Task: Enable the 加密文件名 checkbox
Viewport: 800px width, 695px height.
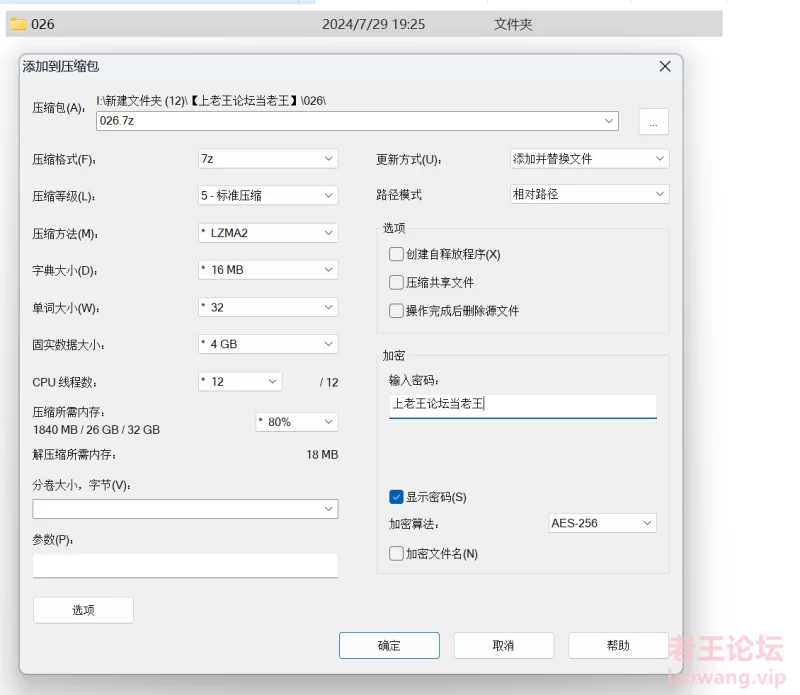Action: point(396,554)
